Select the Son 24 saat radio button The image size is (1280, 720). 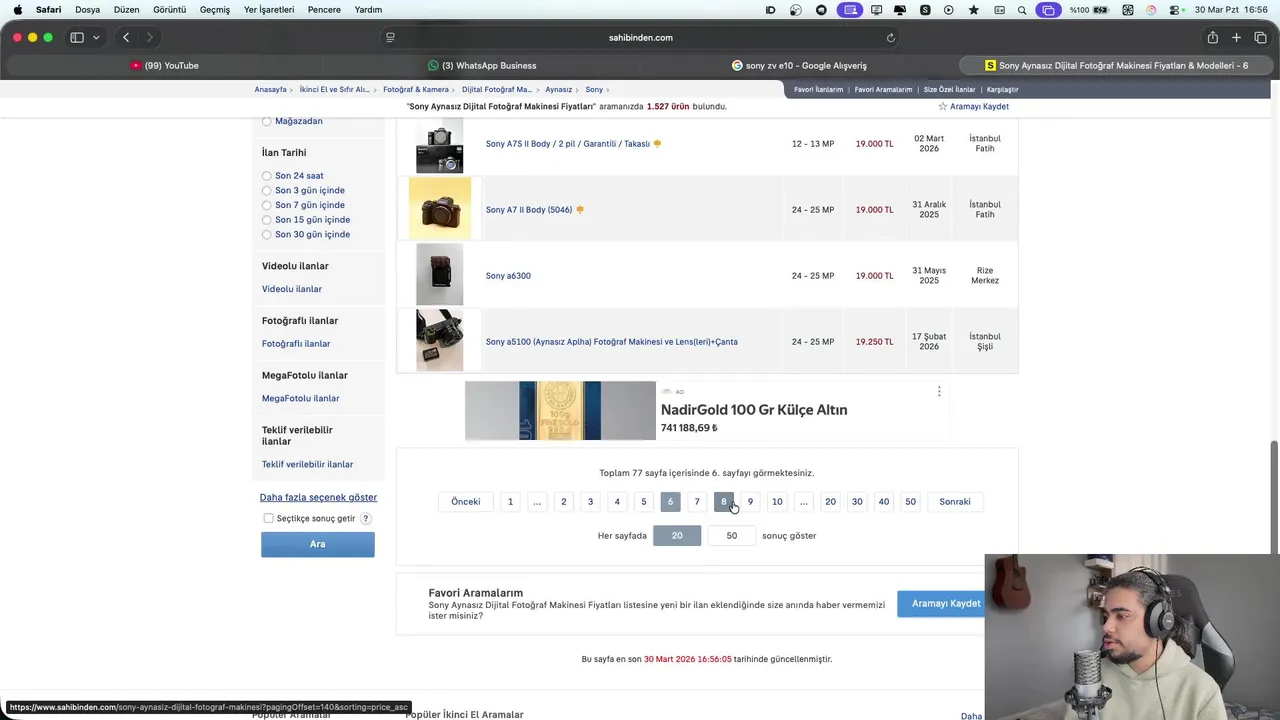pyautogui.click(x=267, y=176)
